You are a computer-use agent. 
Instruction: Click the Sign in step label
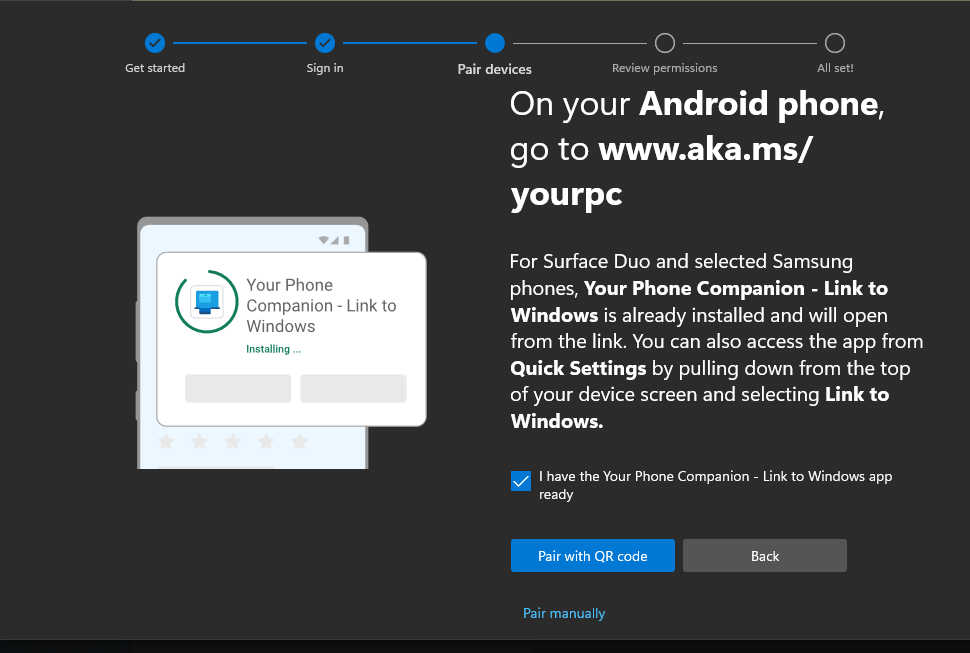[325, 68]
